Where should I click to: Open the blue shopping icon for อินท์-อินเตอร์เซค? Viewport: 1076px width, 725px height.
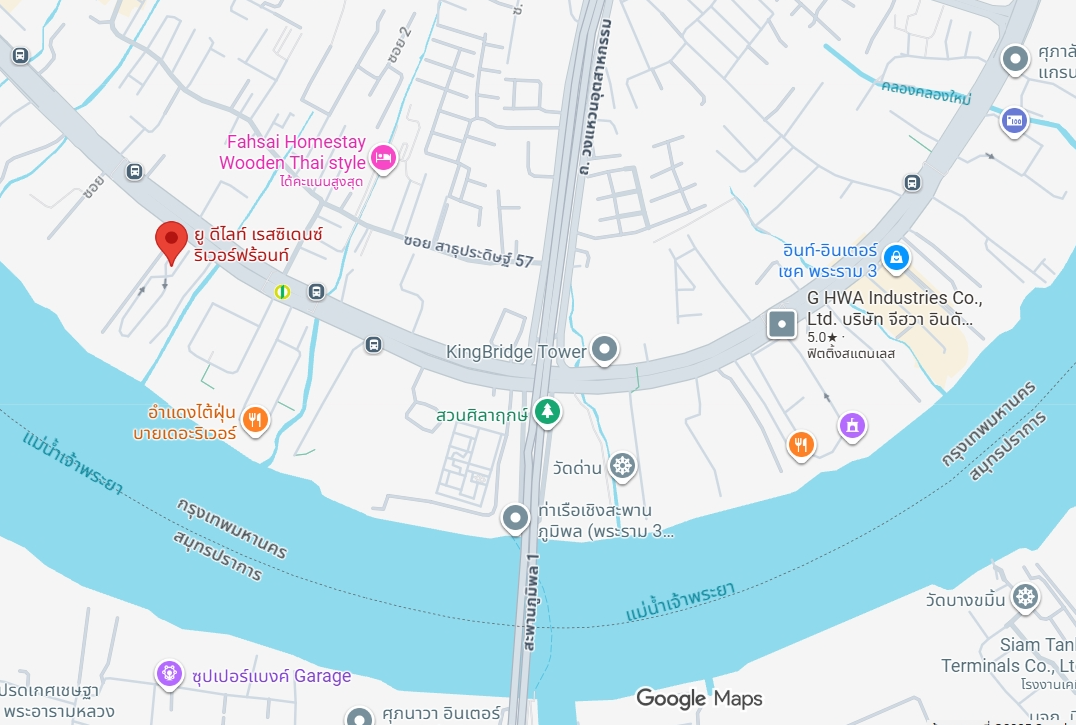pos(896,259)
